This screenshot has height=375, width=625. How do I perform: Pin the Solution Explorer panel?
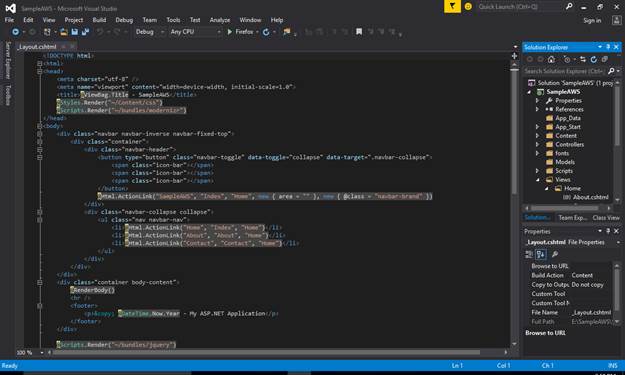608,47
